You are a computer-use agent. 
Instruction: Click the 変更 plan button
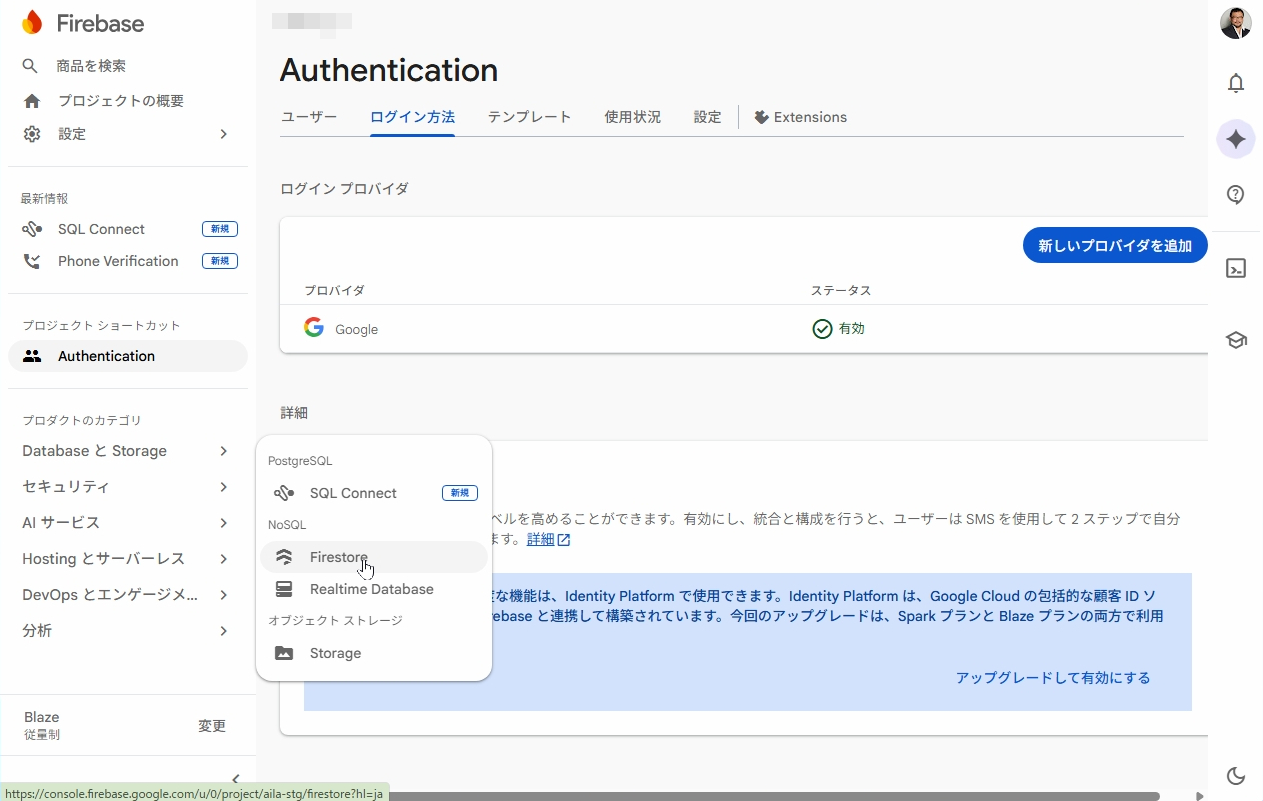pos(212,726)
